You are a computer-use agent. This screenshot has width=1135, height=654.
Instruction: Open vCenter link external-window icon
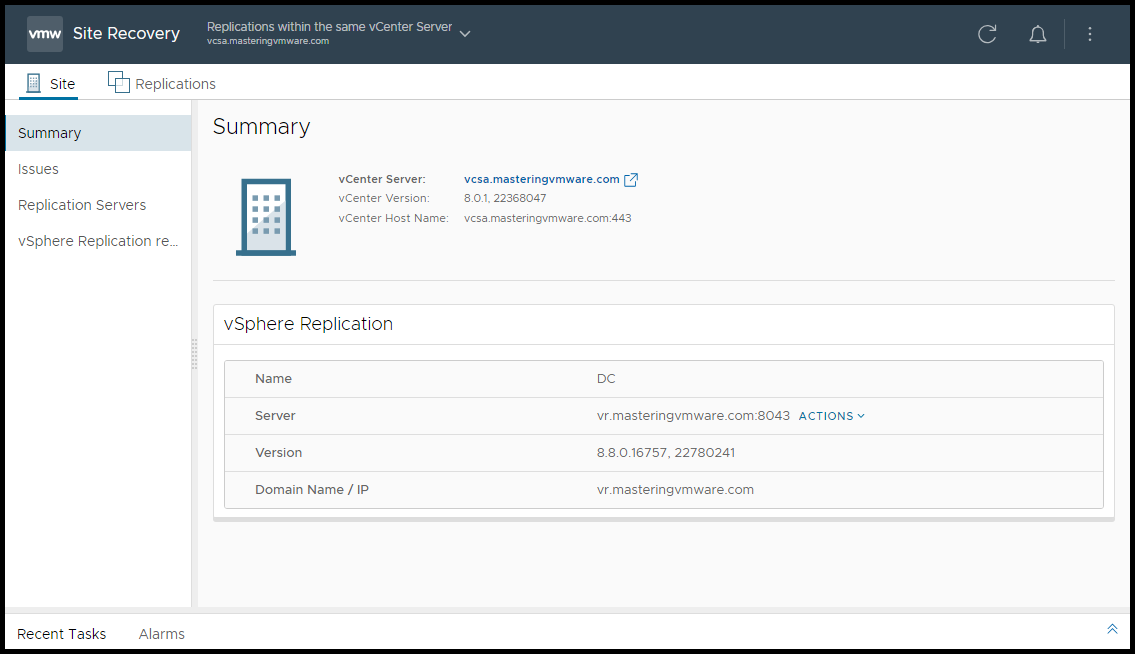click(x=630, y=180)
